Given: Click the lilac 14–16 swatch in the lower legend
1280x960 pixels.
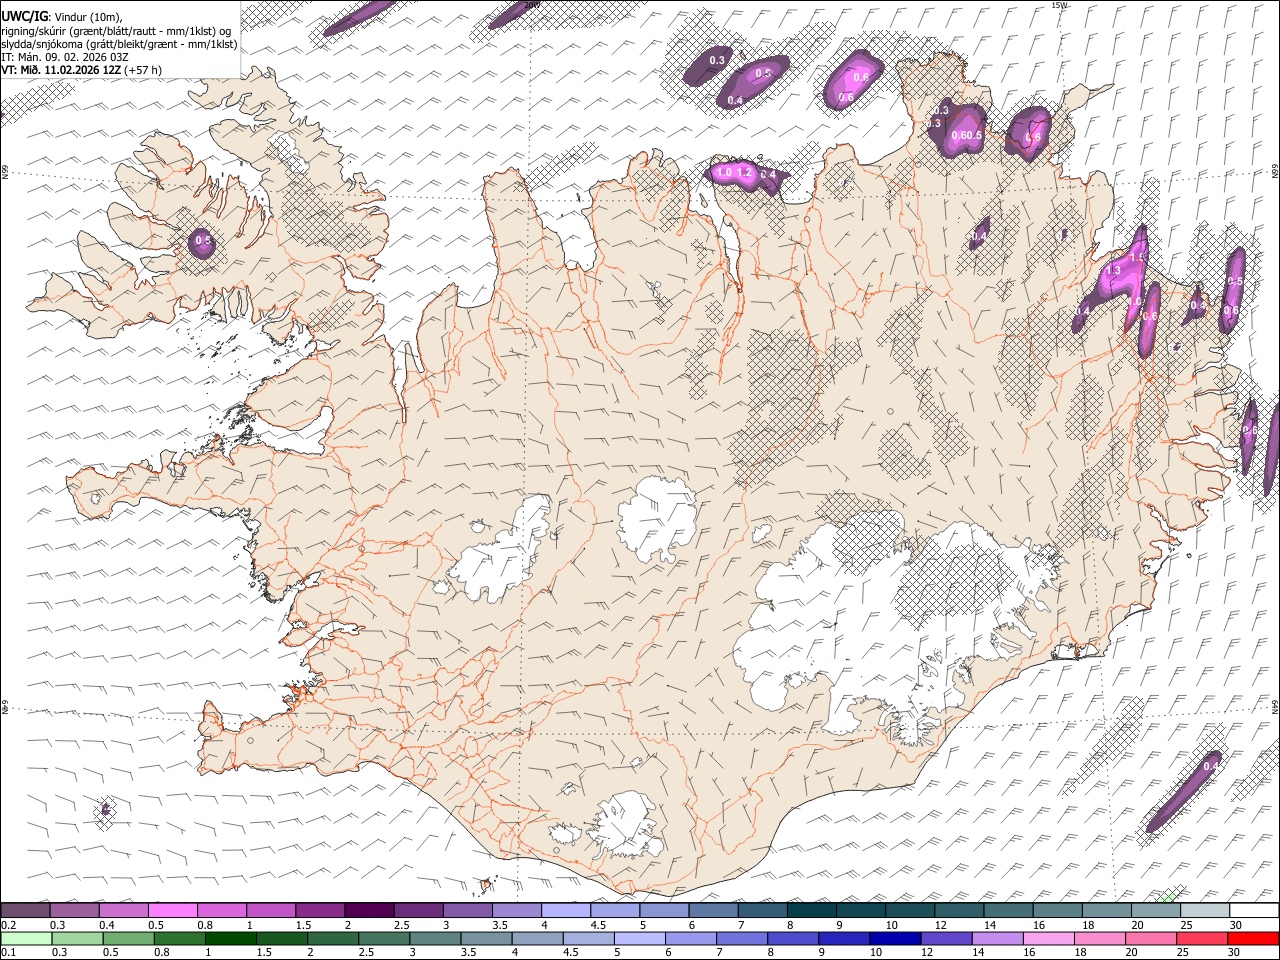Looking at the screenshot, I should 997,938.
